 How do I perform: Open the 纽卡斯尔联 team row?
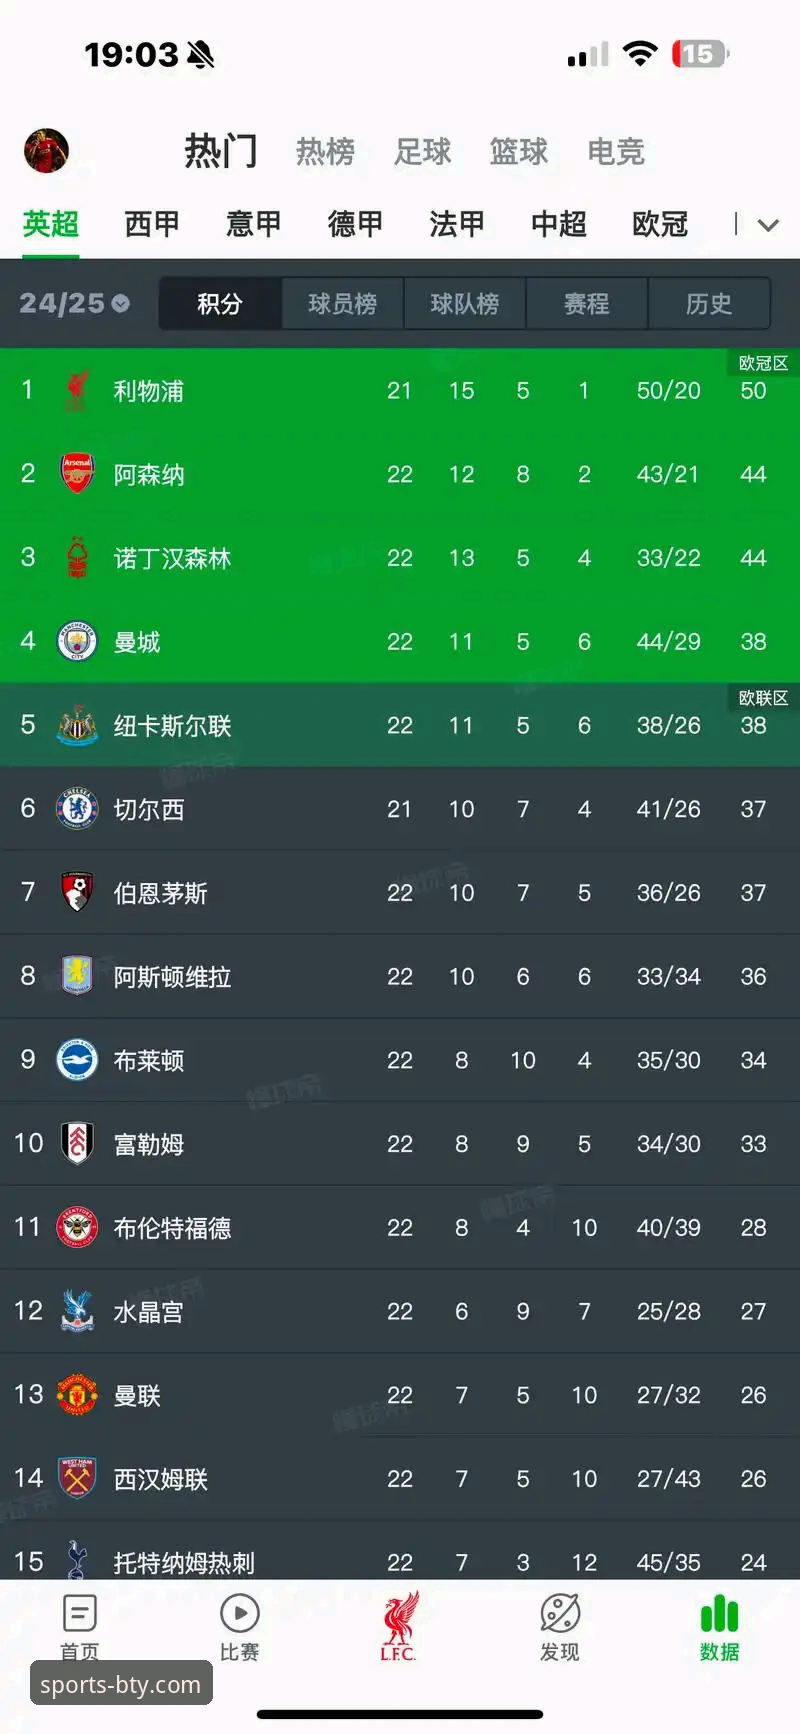point(400,725)
